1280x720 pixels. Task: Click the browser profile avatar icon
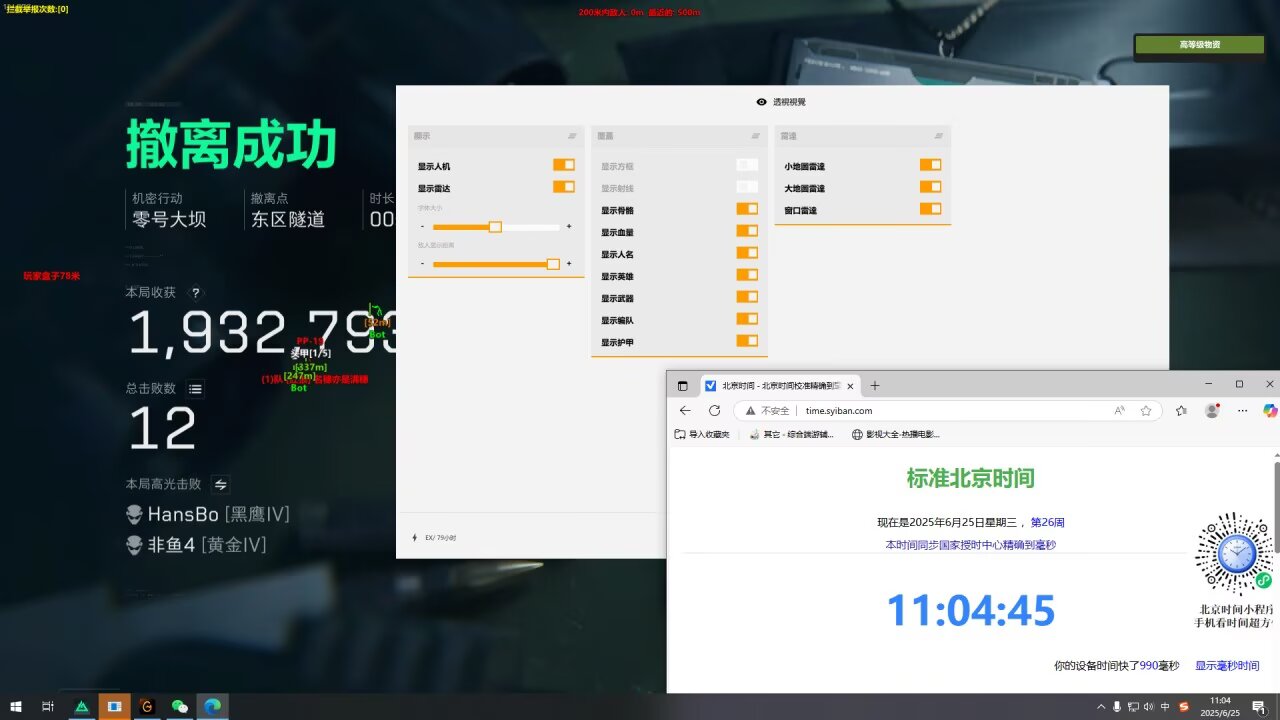tap(1211, 410)
